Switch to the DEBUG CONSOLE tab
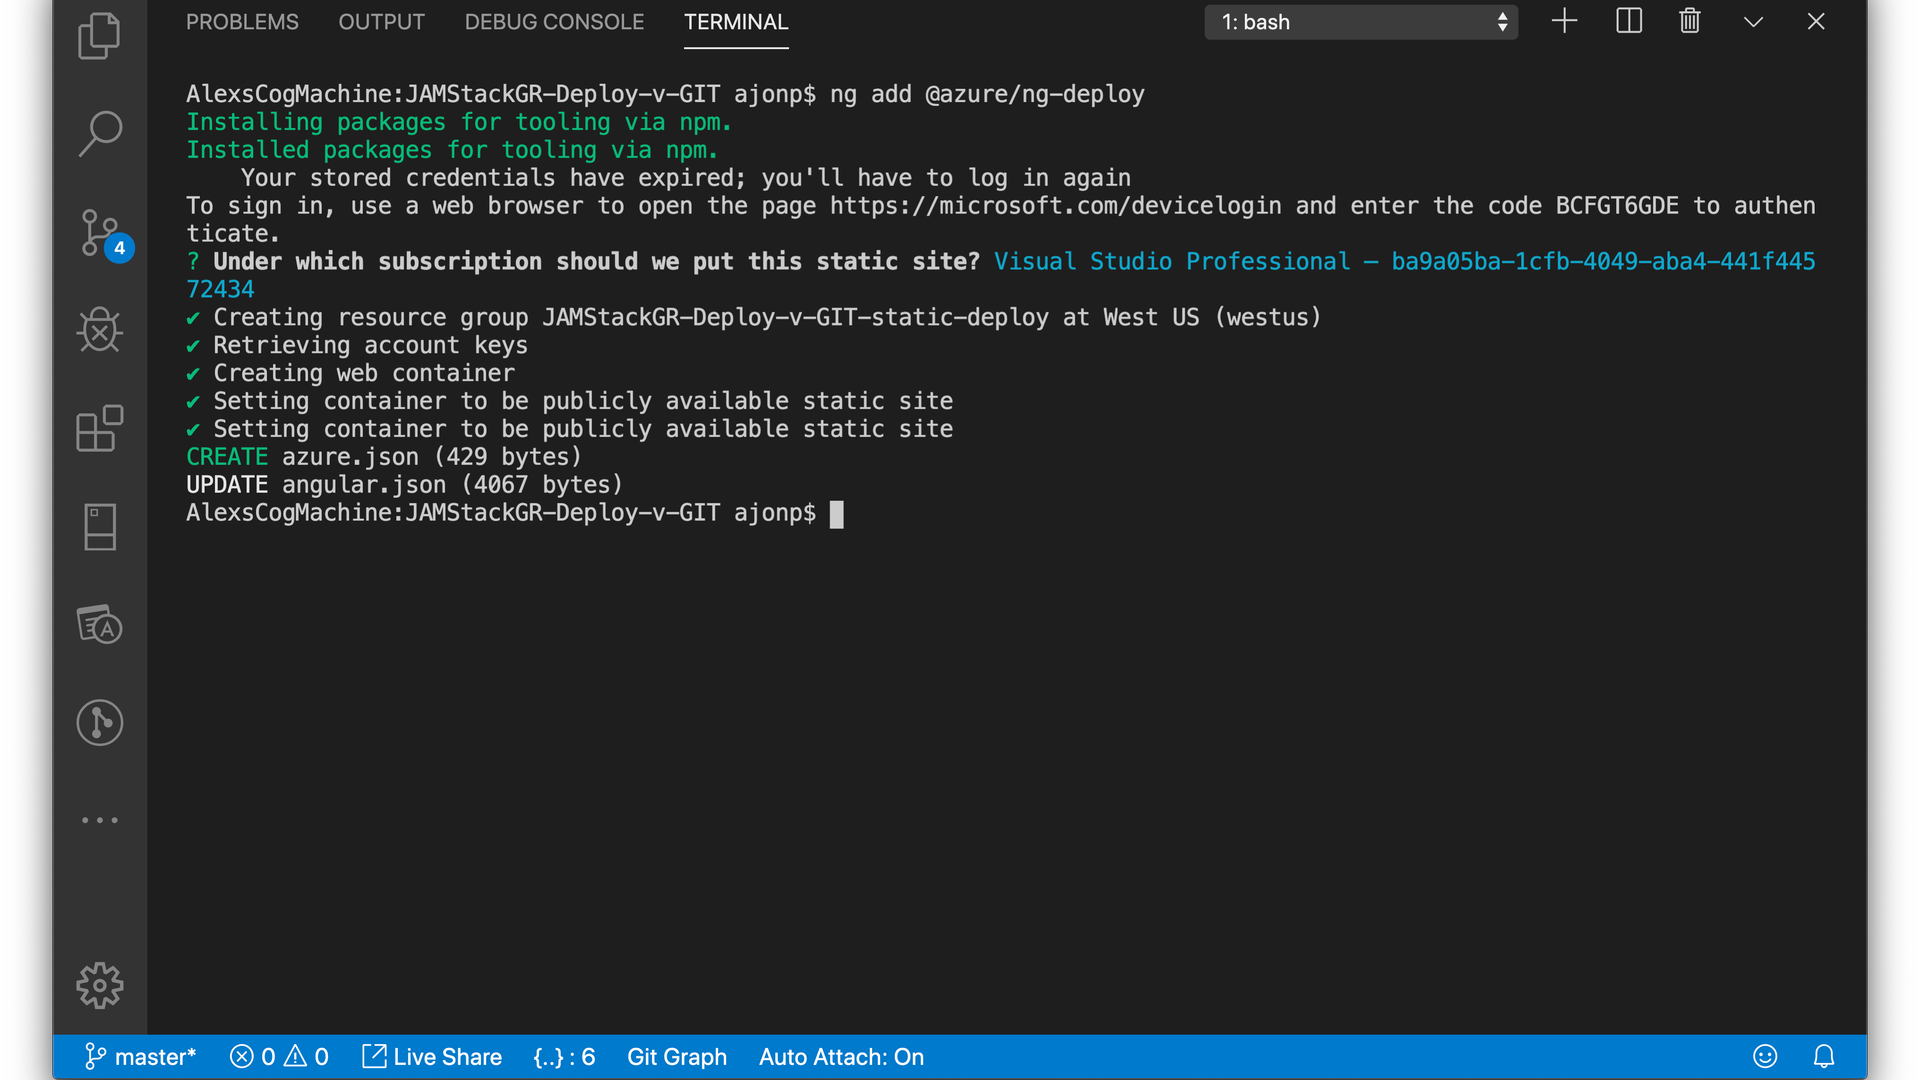This screenshot has width=1920, height=1080. [x=554, y=22]
